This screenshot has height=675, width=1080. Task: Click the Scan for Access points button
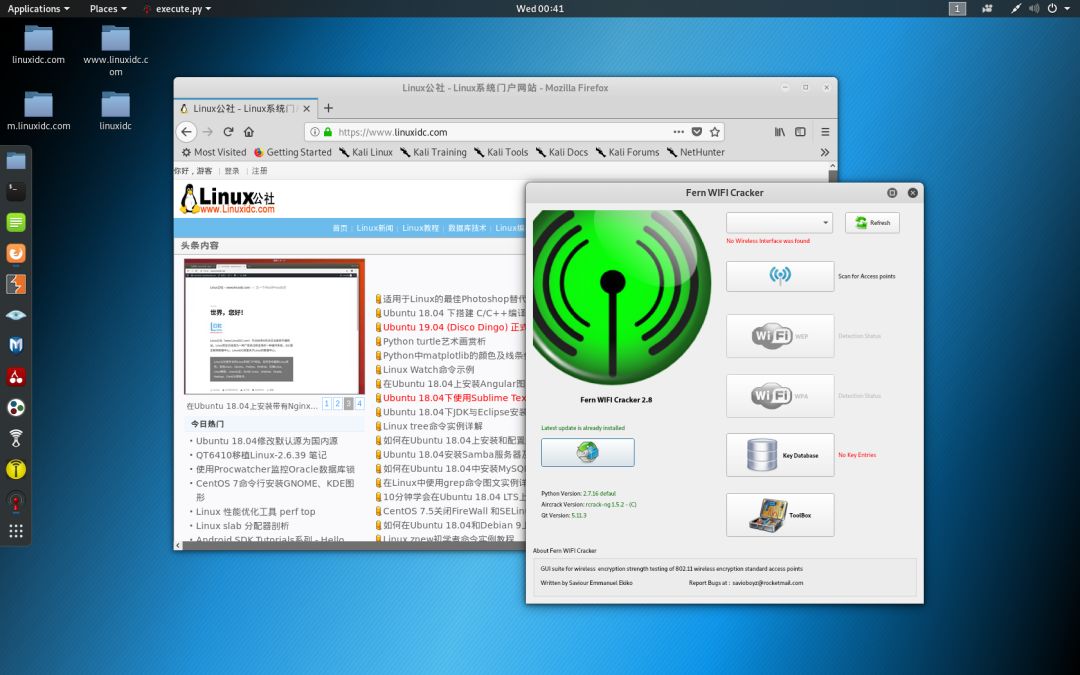(780, 276)
